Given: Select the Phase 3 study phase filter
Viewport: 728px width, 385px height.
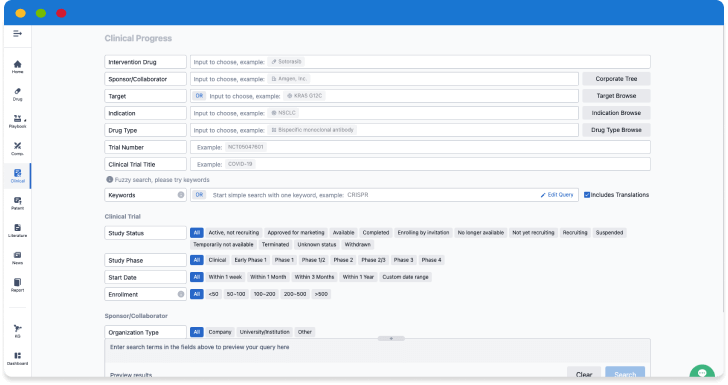Looking at the screenshot, I should (x=403, y=260).
